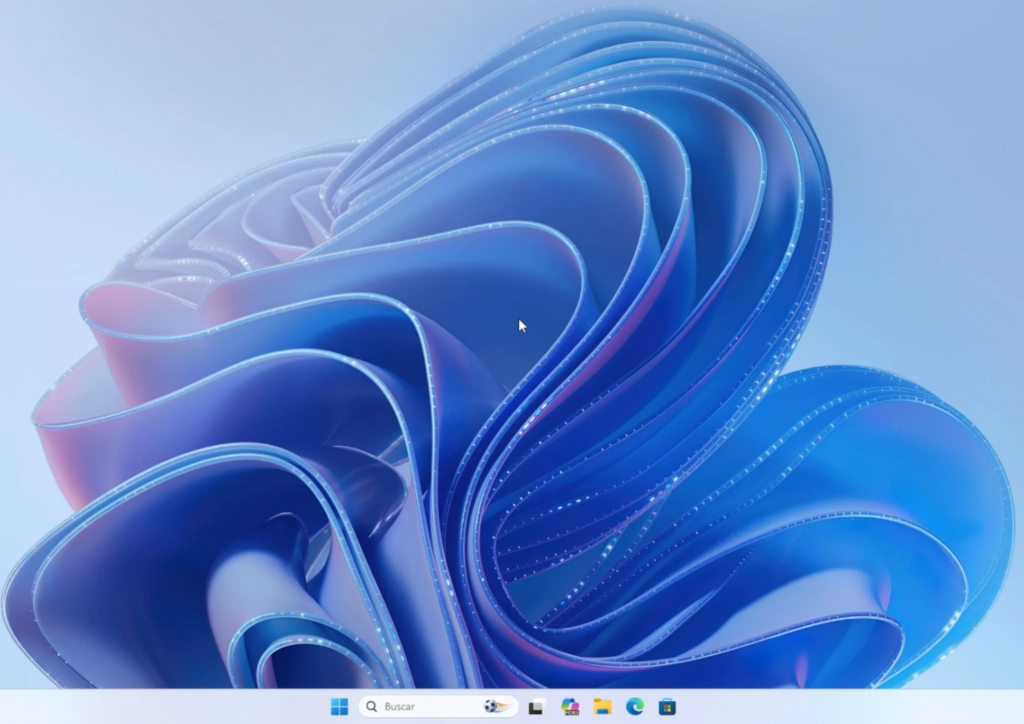Open the Windows Start menu
Image resolution: width=1024 pixels, height=724 pixels.
(x=339, y=706)
